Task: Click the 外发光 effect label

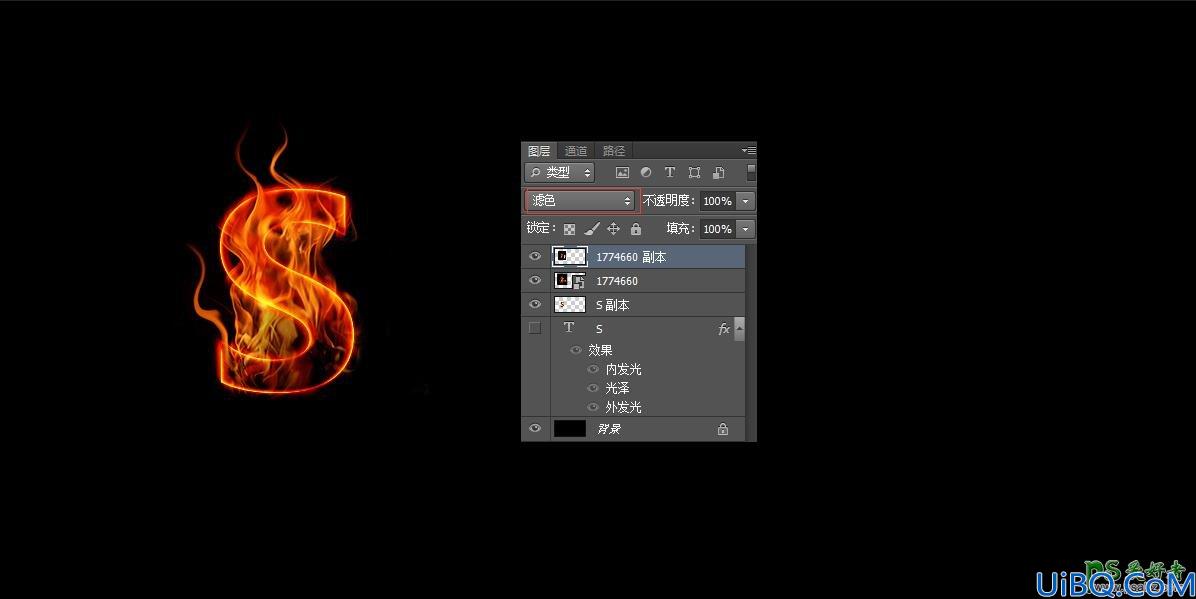Action: point(623,407)
